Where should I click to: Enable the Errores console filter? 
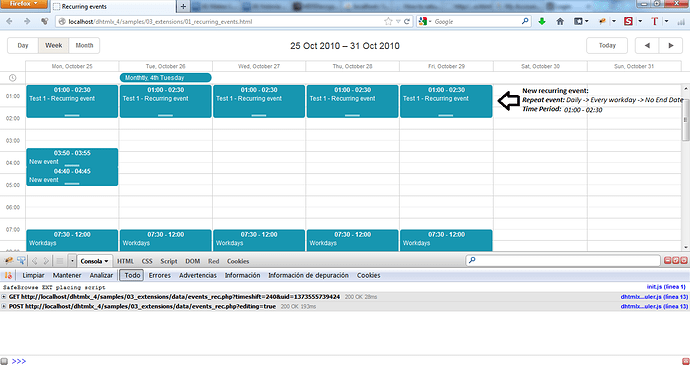(x=160, y=275)
